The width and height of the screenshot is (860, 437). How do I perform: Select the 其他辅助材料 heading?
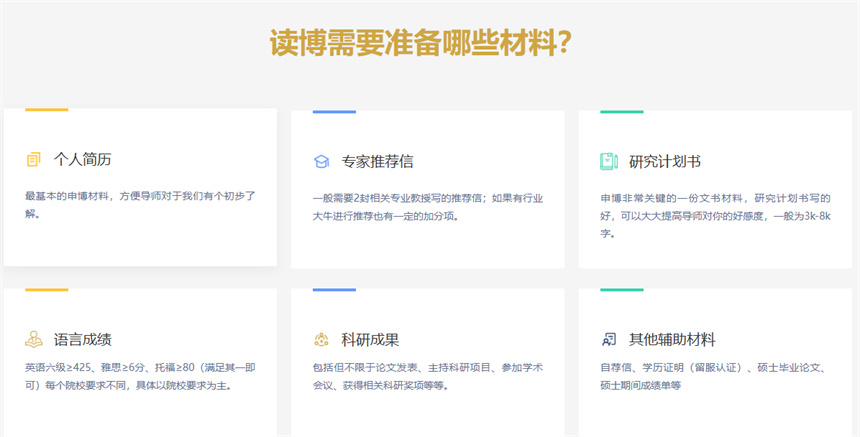[x=672, y=339]
